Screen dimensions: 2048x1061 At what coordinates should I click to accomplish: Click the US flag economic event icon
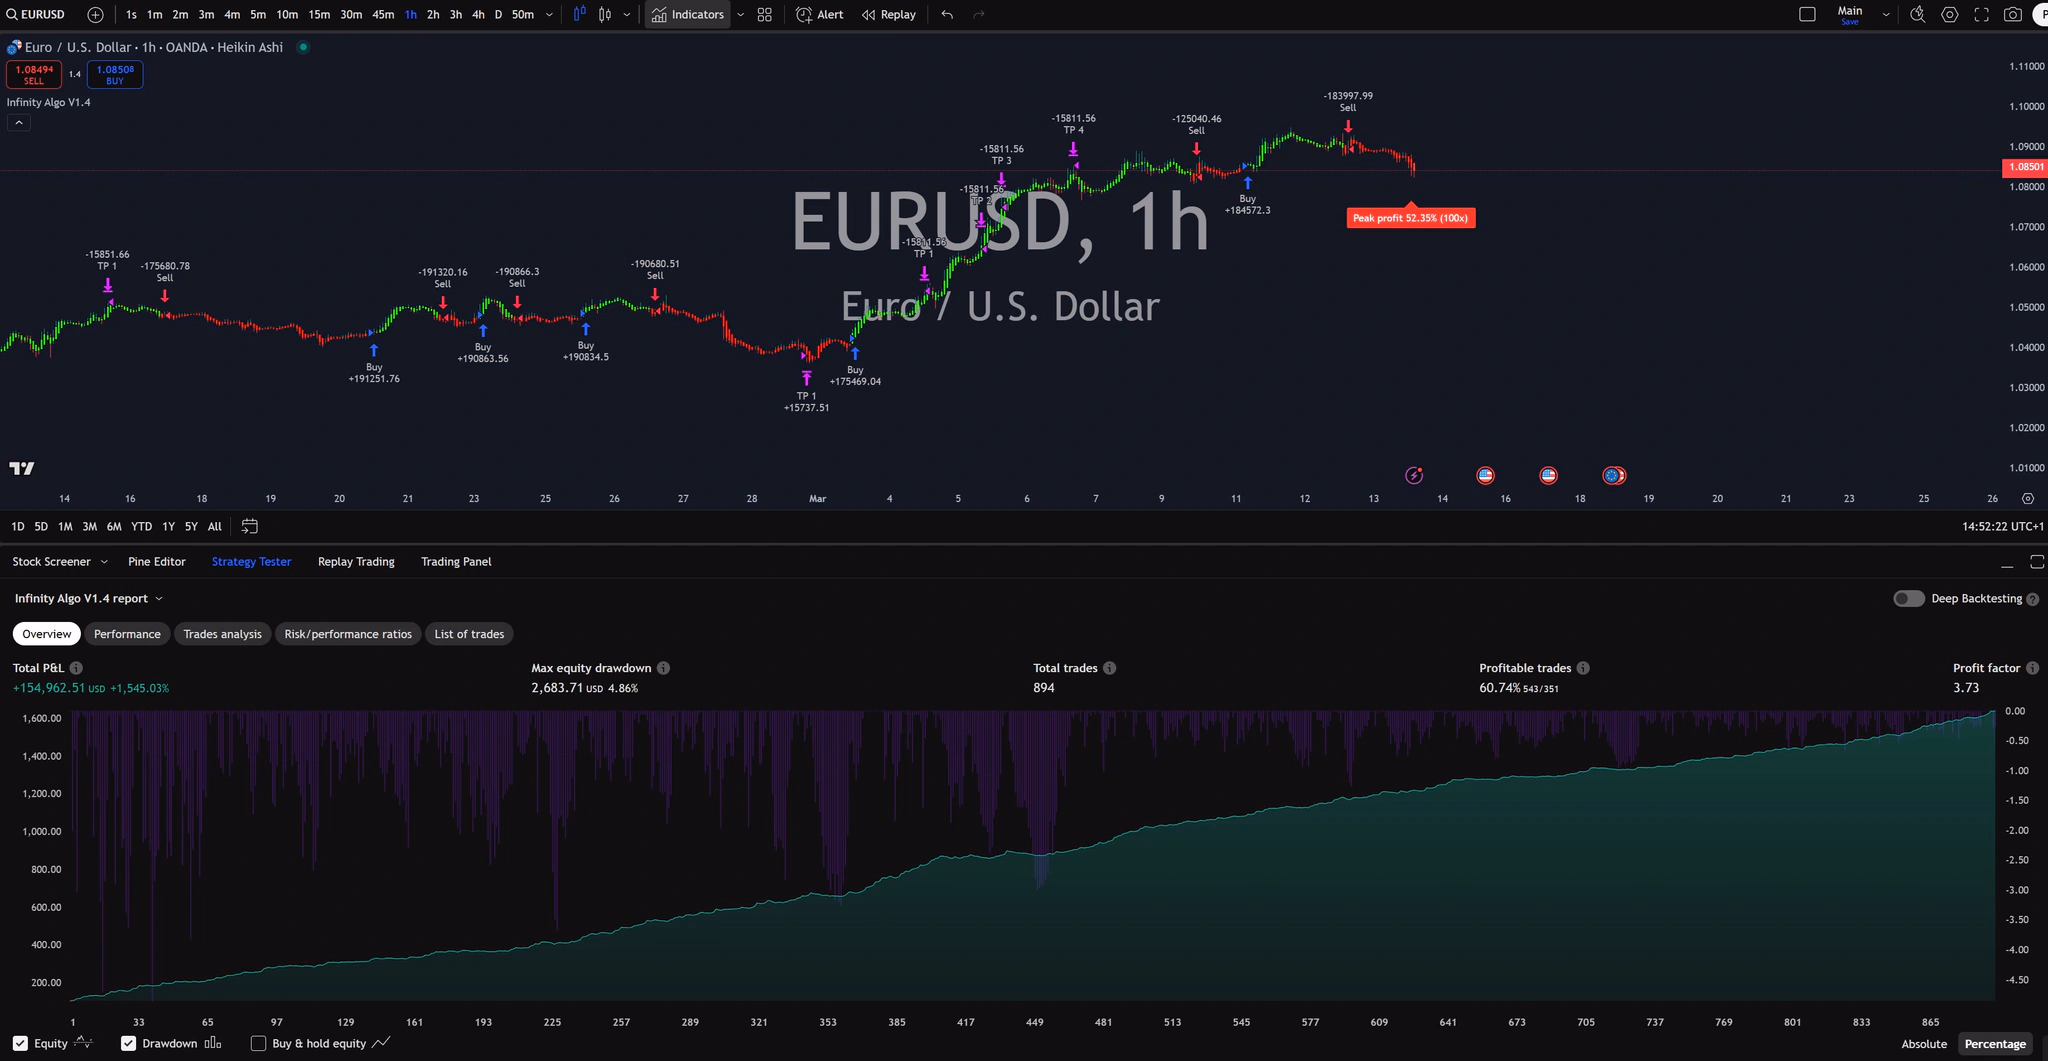point(1486,475)
